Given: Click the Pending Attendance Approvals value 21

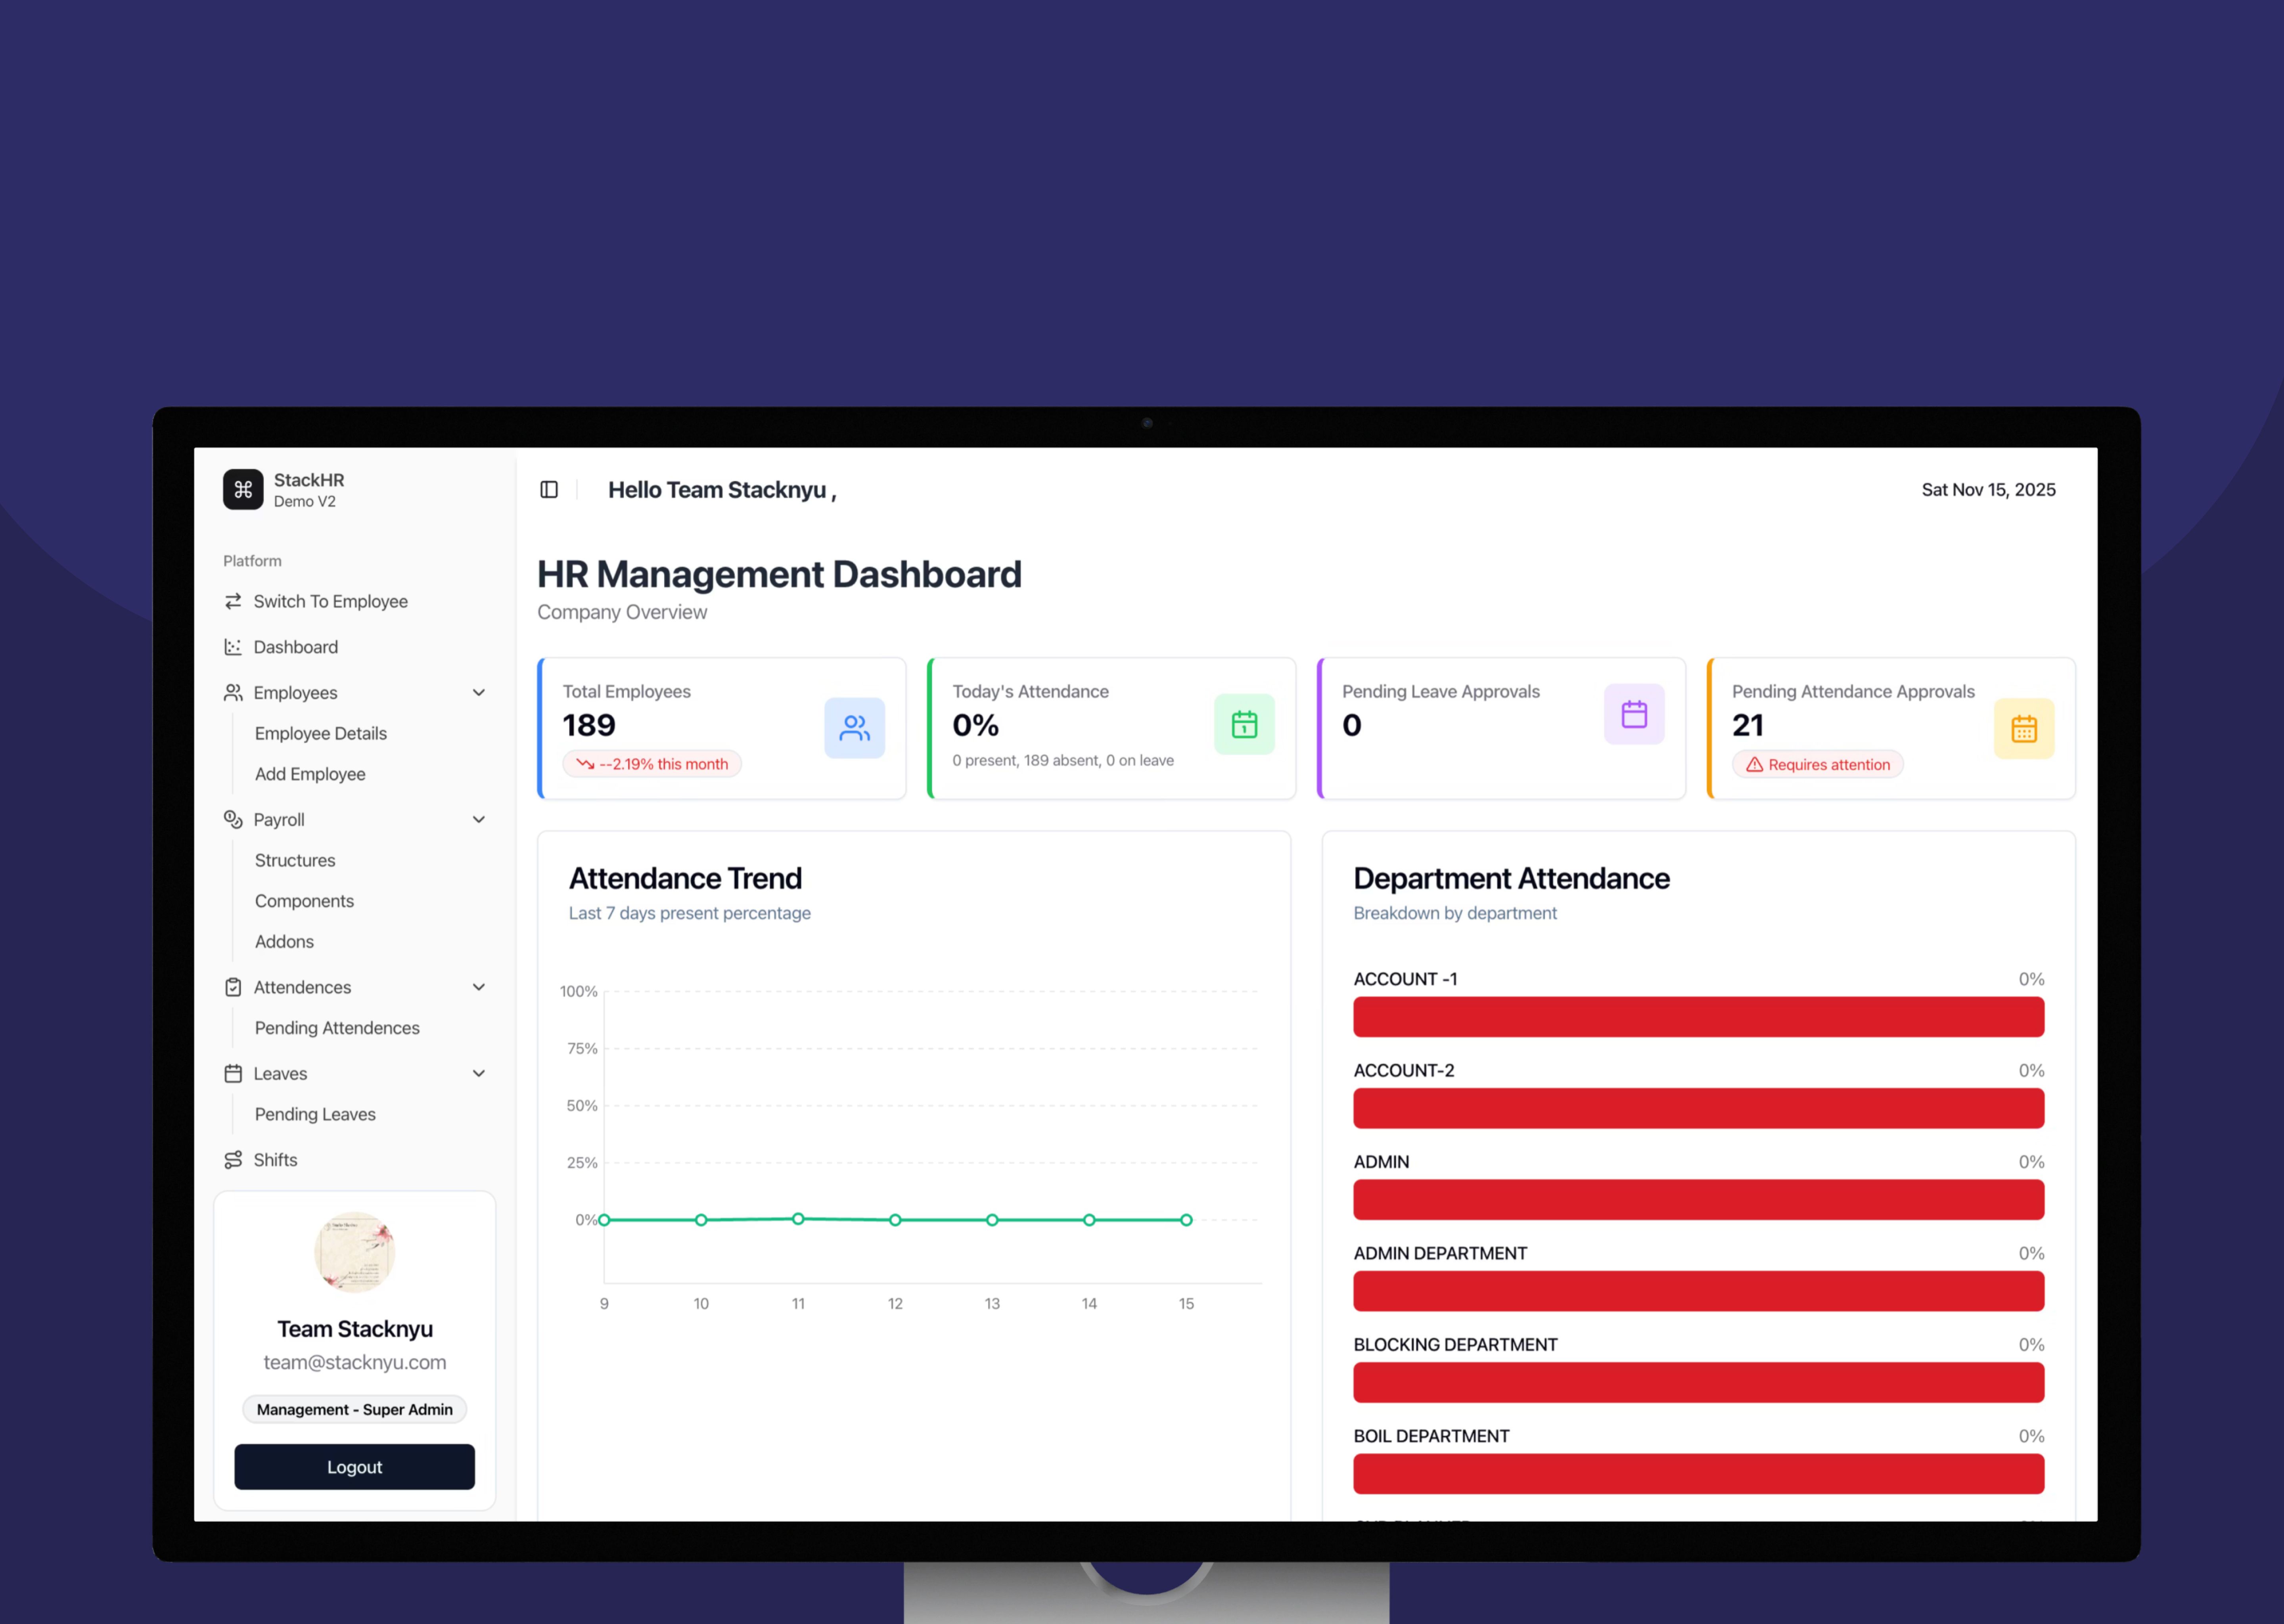Looking at the screenshot, I should click(1748, 725).
